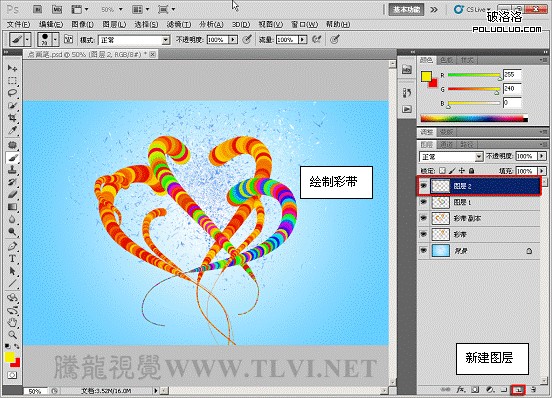
Task: Toggle lock position icon
Action: click(x=462, y=171)
